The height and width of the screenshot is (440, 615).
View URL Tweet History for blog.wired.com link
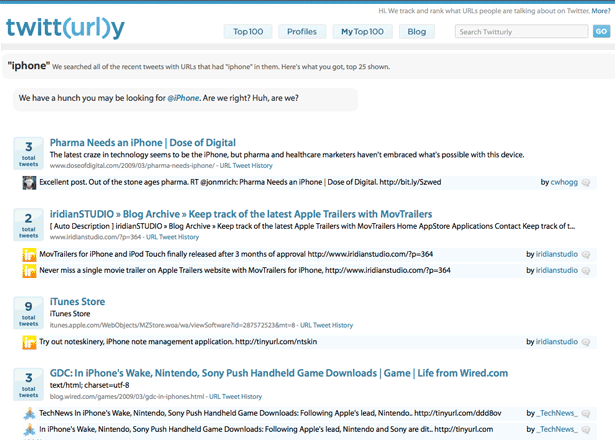point(235,396)
